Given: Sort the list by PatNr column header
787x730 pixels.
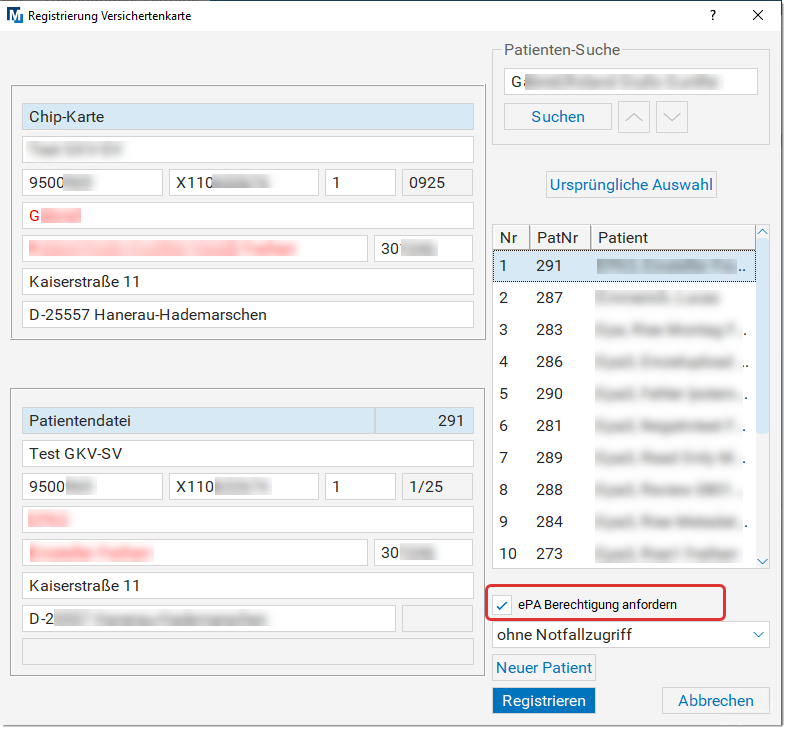Looking at the screenshot, I should (559, 237).
